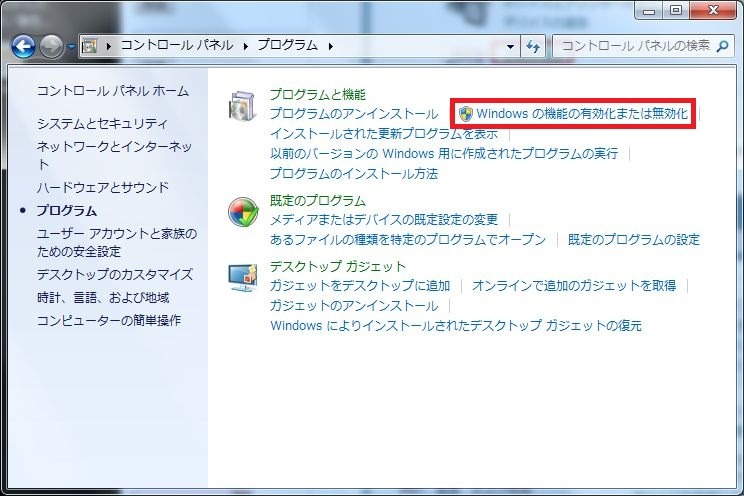Image resolution: width=744 pixels, height=496 pixels.
Task: Click the Back navigation arrow button
Action: pyautogui.click(x=23, y=47)
